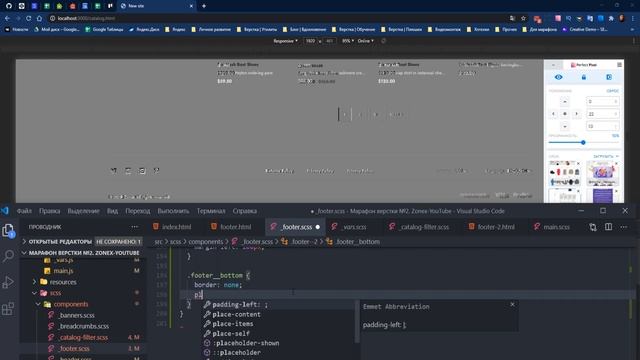Click the upload layers link in PerfectPixel

click(606, 156)
